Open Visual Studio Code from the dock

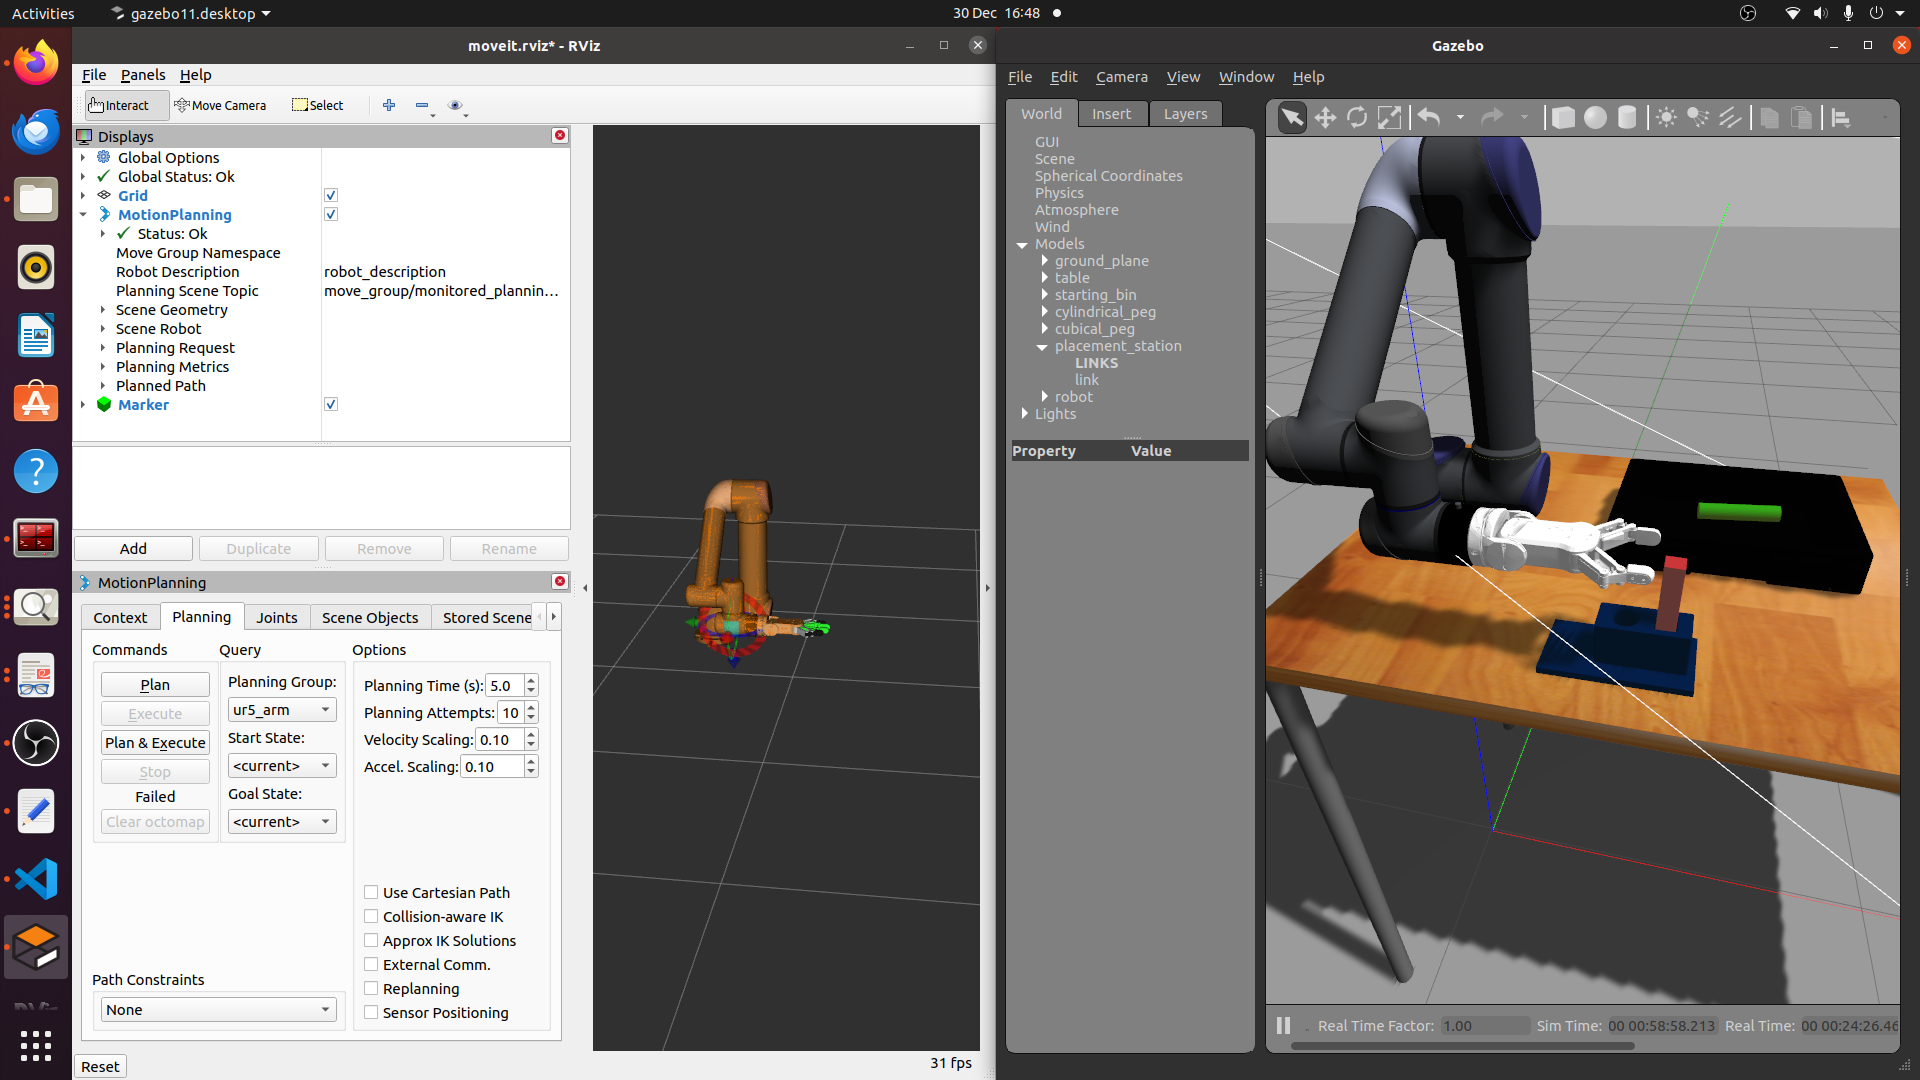pos(36,879)
